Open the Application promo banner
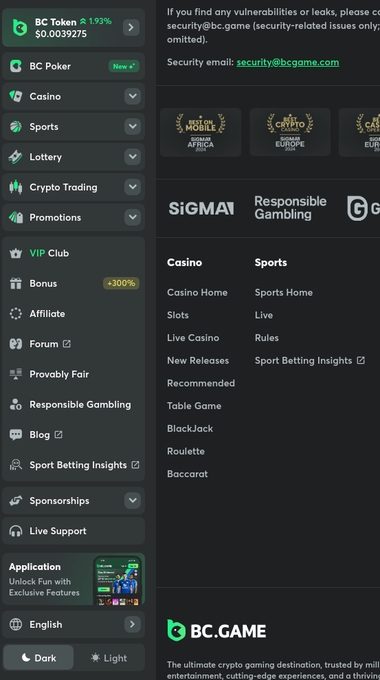The image size is (380, 680). [x=74, y=579]
